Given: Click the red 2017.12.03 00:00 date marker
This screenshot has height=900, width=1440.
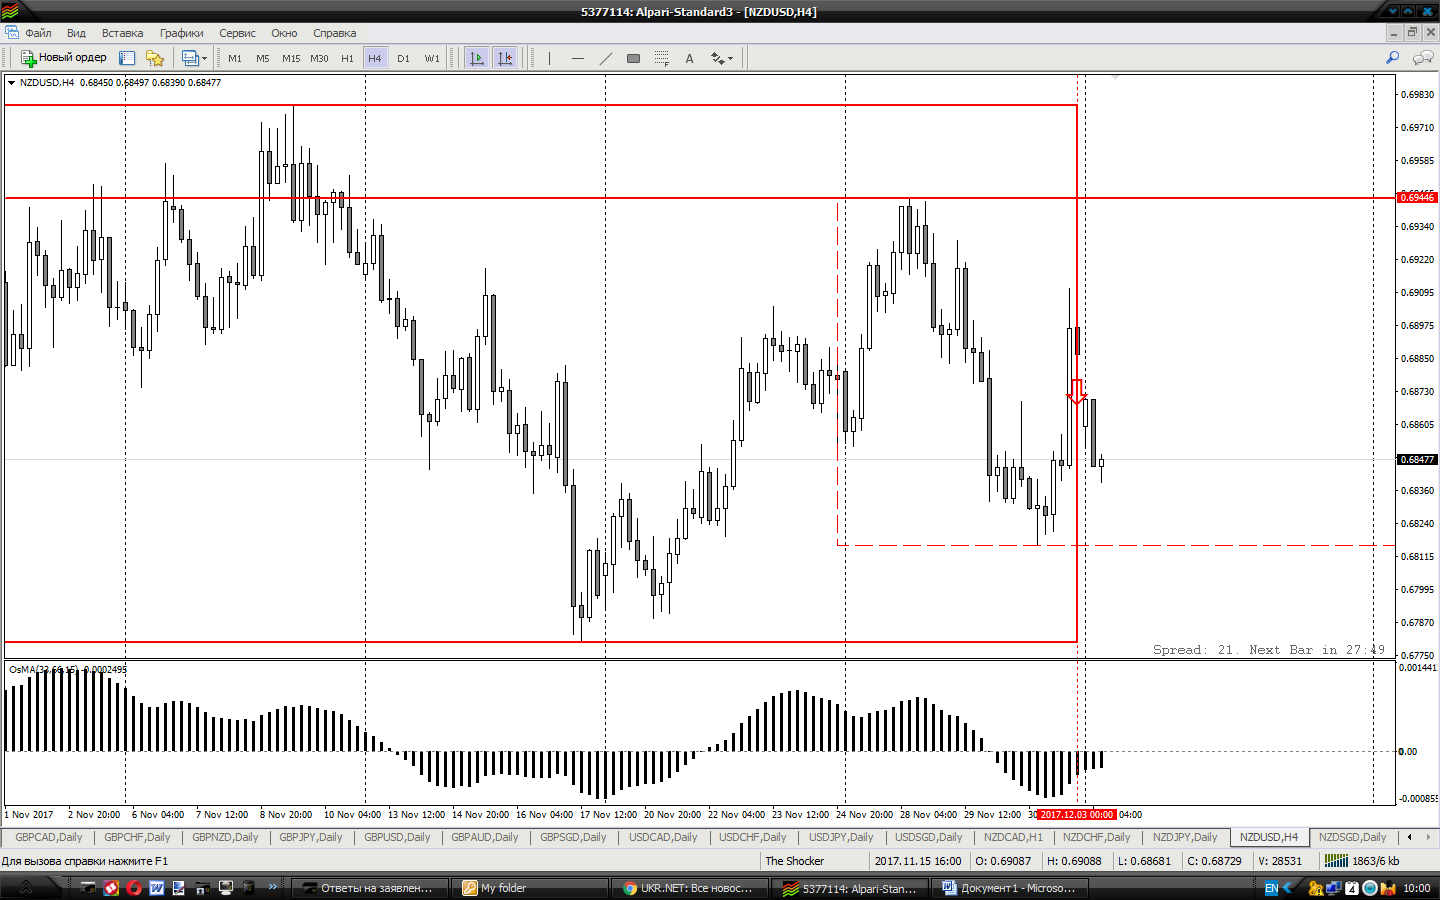Looking at the screenshot, I should pos(1077,815).
